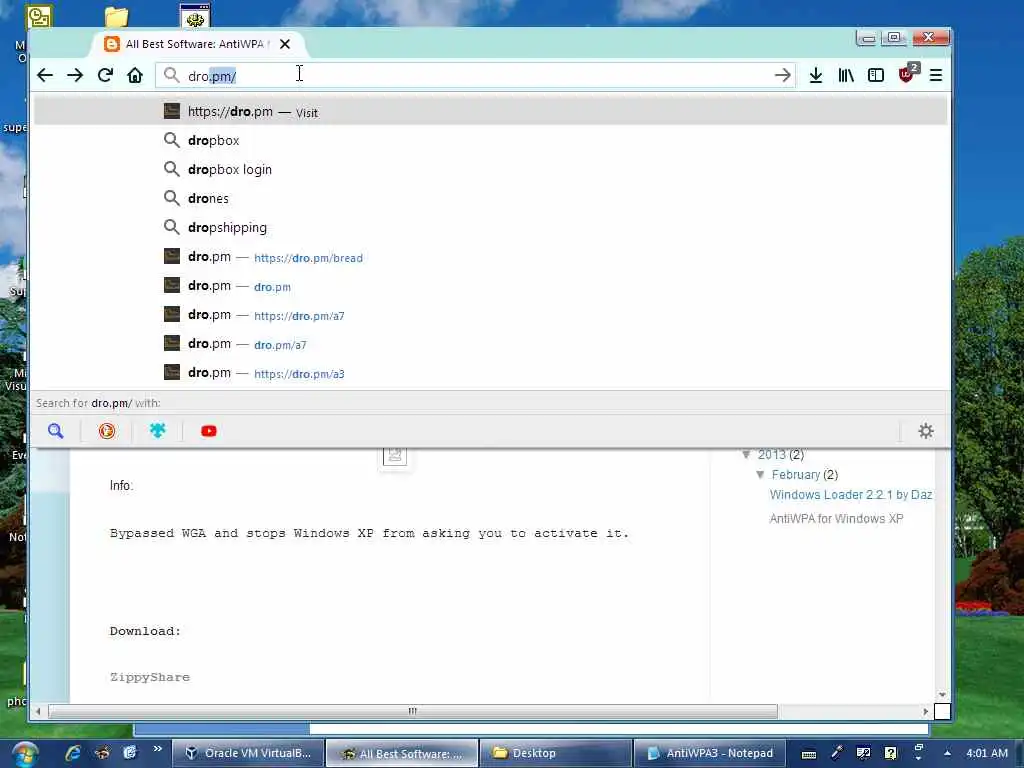
Task: Collapse the 2013 archive triangle
Action: (x=746, y=454)
